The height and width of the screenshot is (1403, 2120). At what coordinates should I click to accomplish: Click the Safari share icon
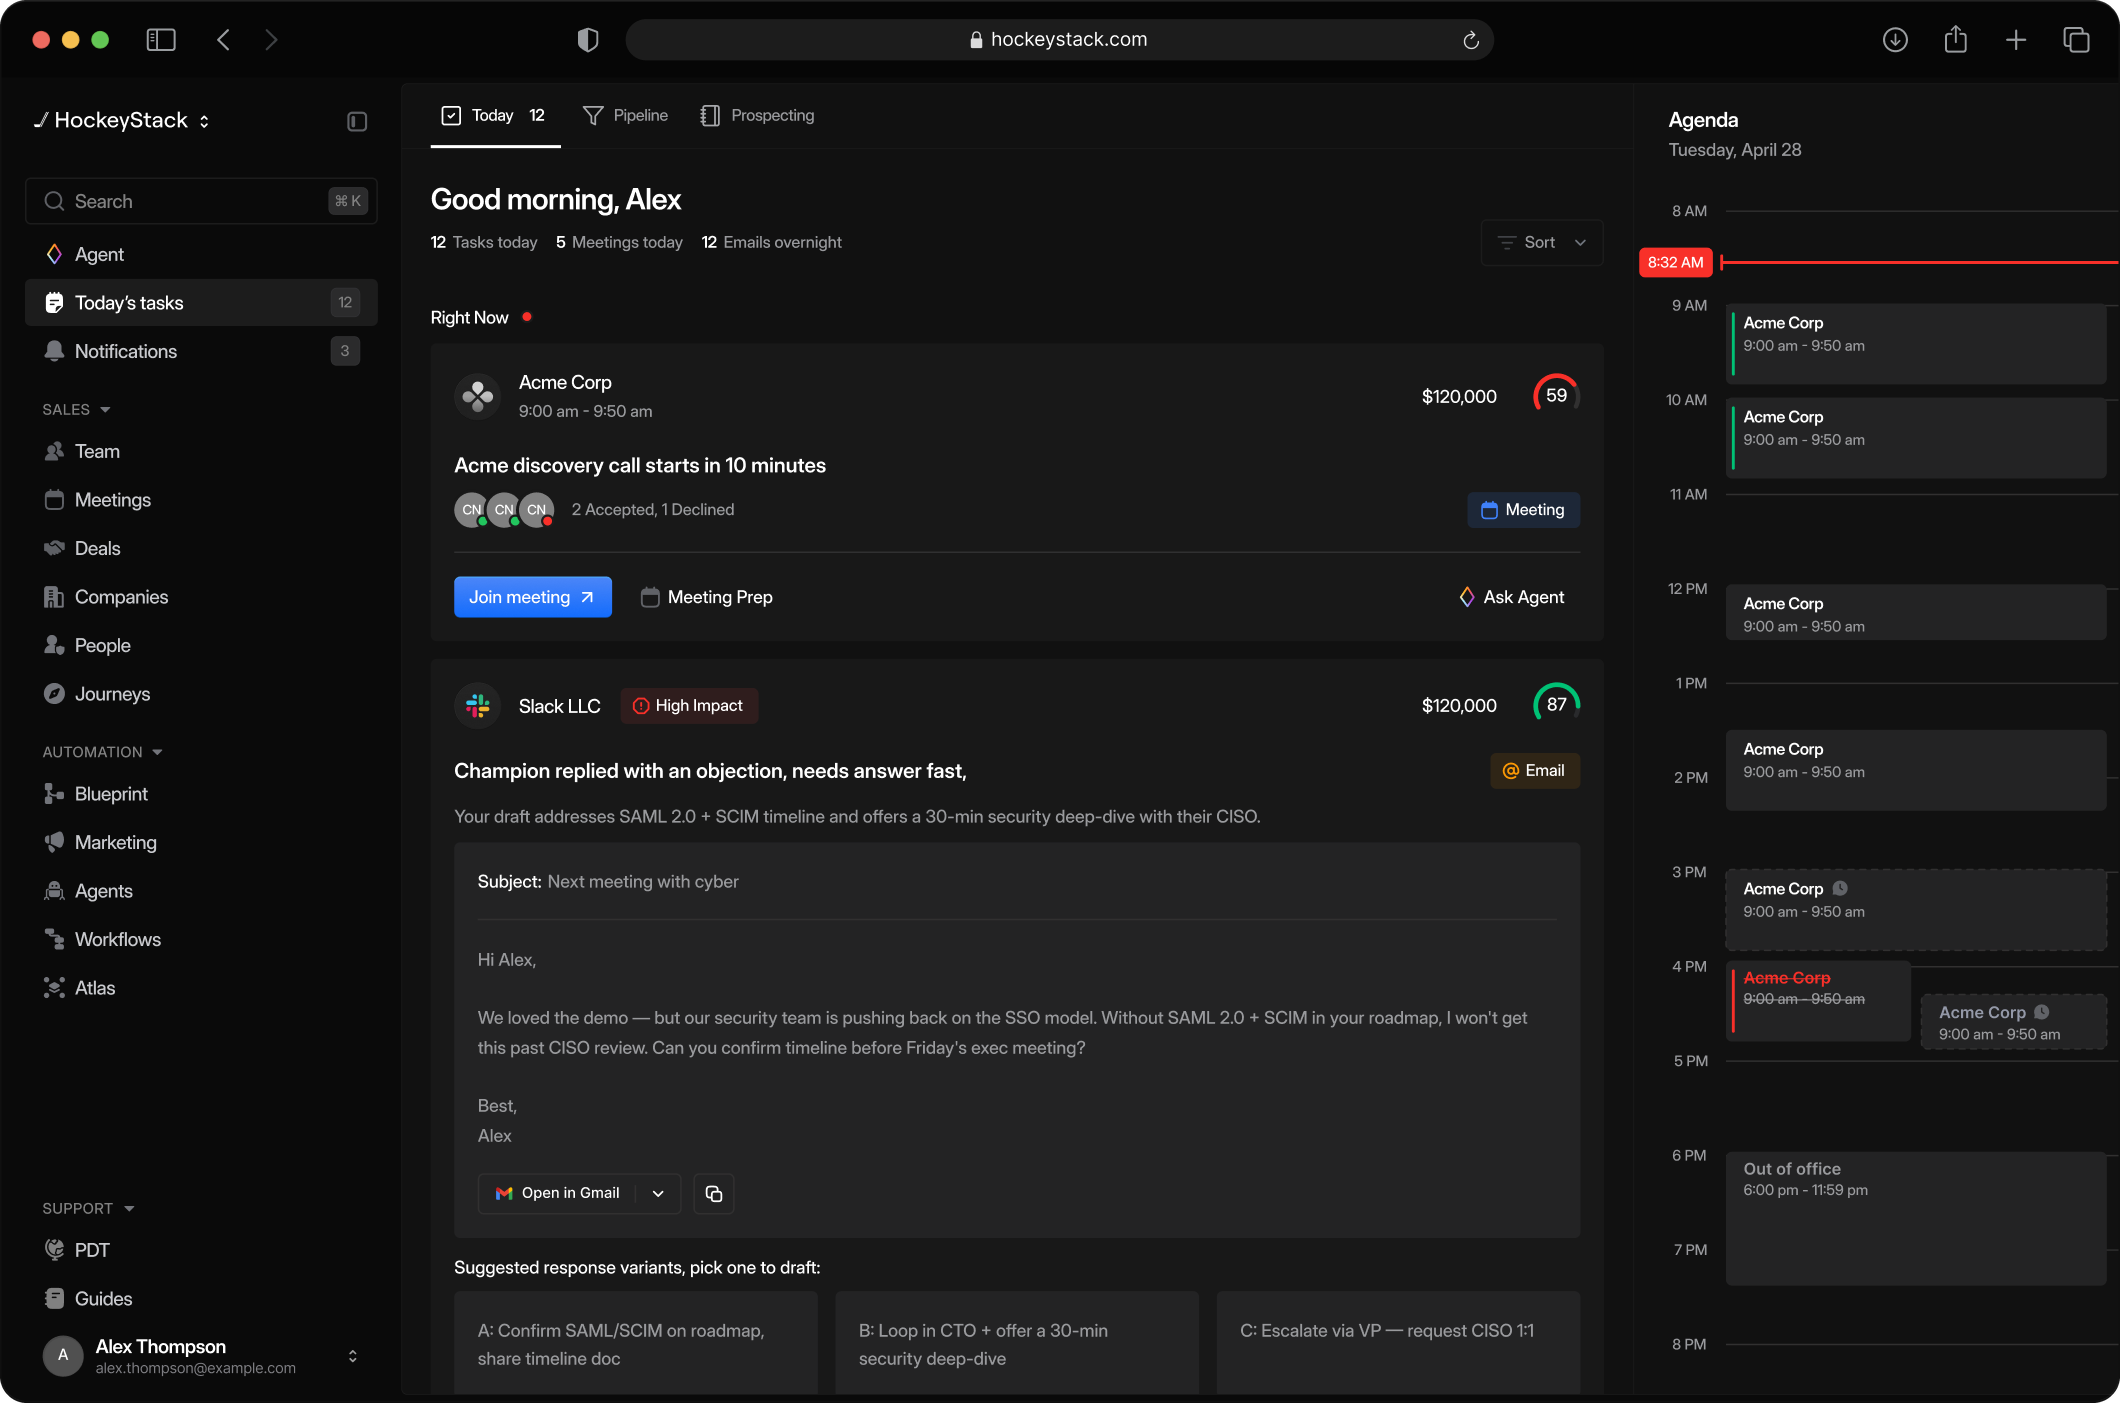coord(1956,40)
